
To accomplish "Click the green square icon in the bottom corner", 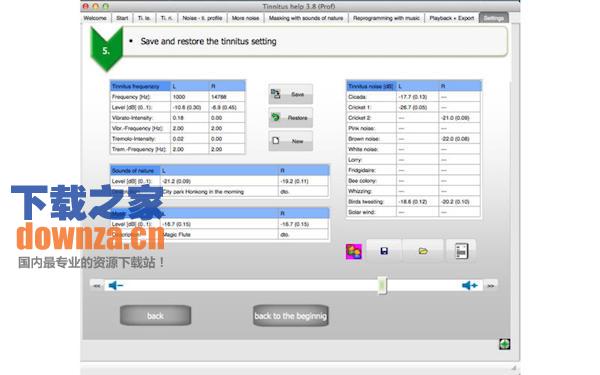I will [504, 344].
